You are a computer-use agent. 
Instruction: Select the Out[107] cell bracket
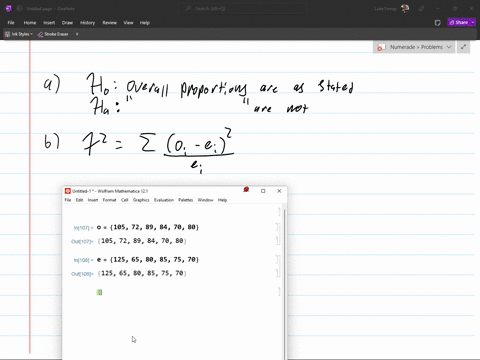[277, 241]
